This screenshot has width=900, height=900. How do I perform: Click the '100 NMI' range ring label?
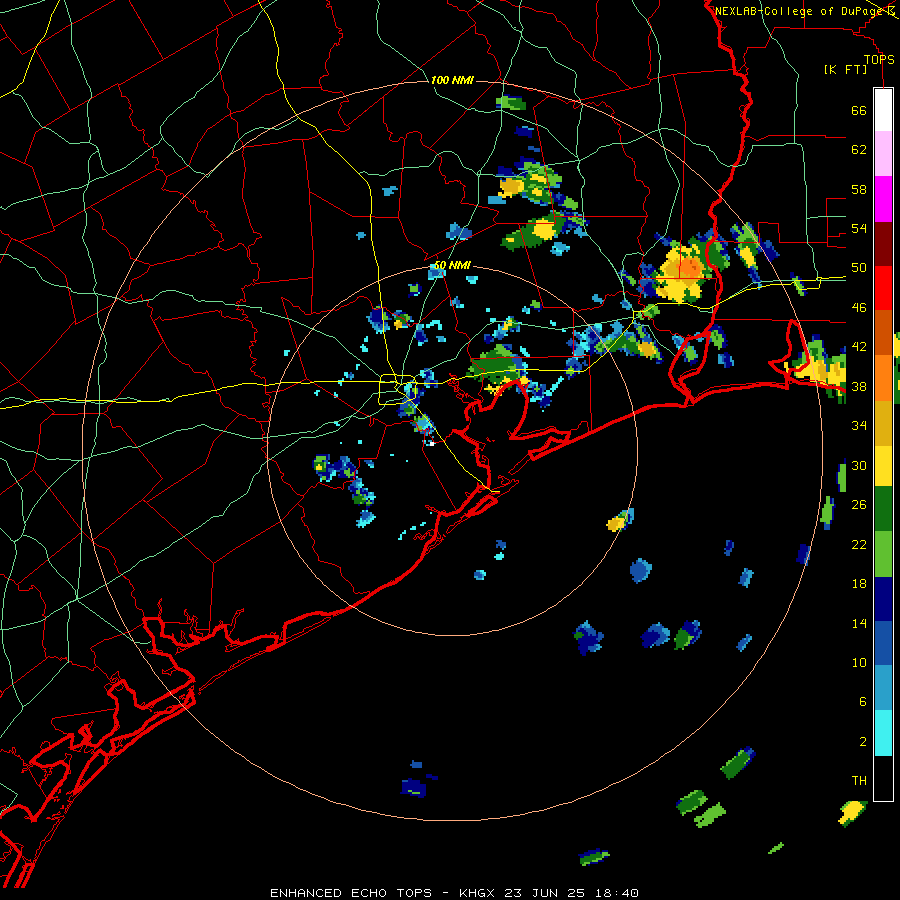[452, 80]
